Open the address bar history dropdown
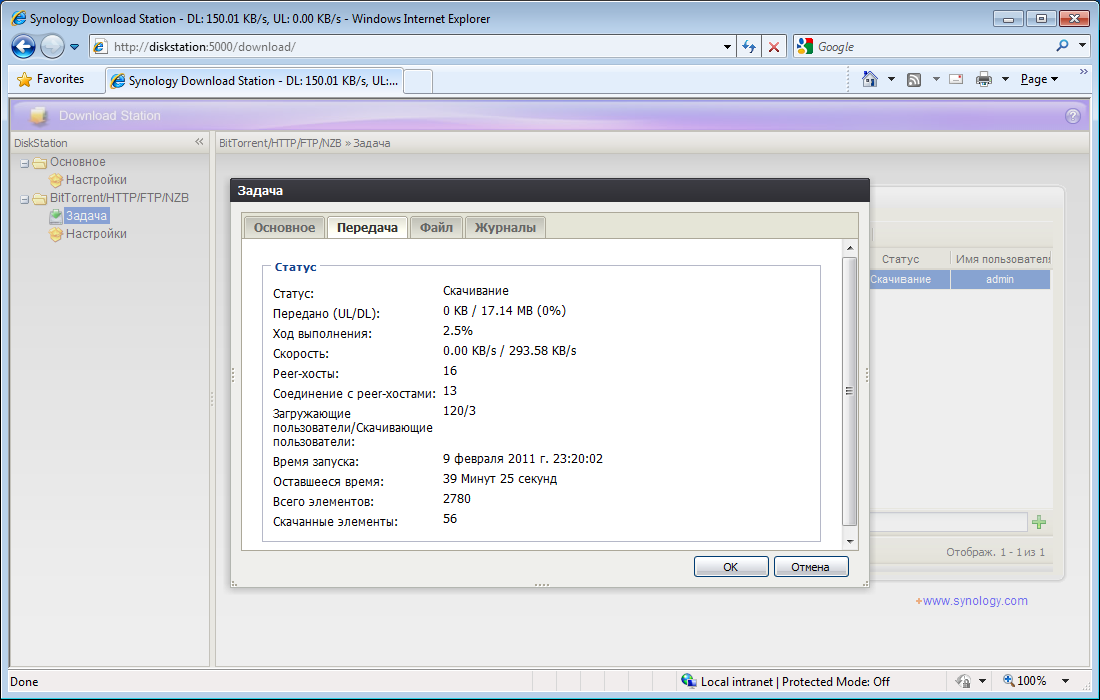 coord(727,47)
